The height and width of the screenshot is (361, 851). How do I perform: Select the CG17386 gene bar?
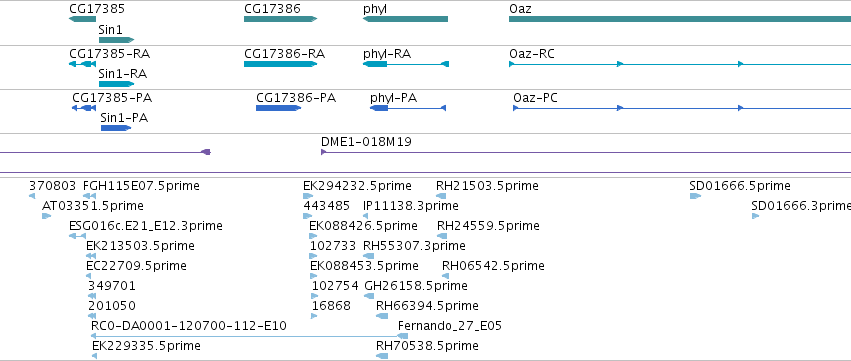point(281,19)
